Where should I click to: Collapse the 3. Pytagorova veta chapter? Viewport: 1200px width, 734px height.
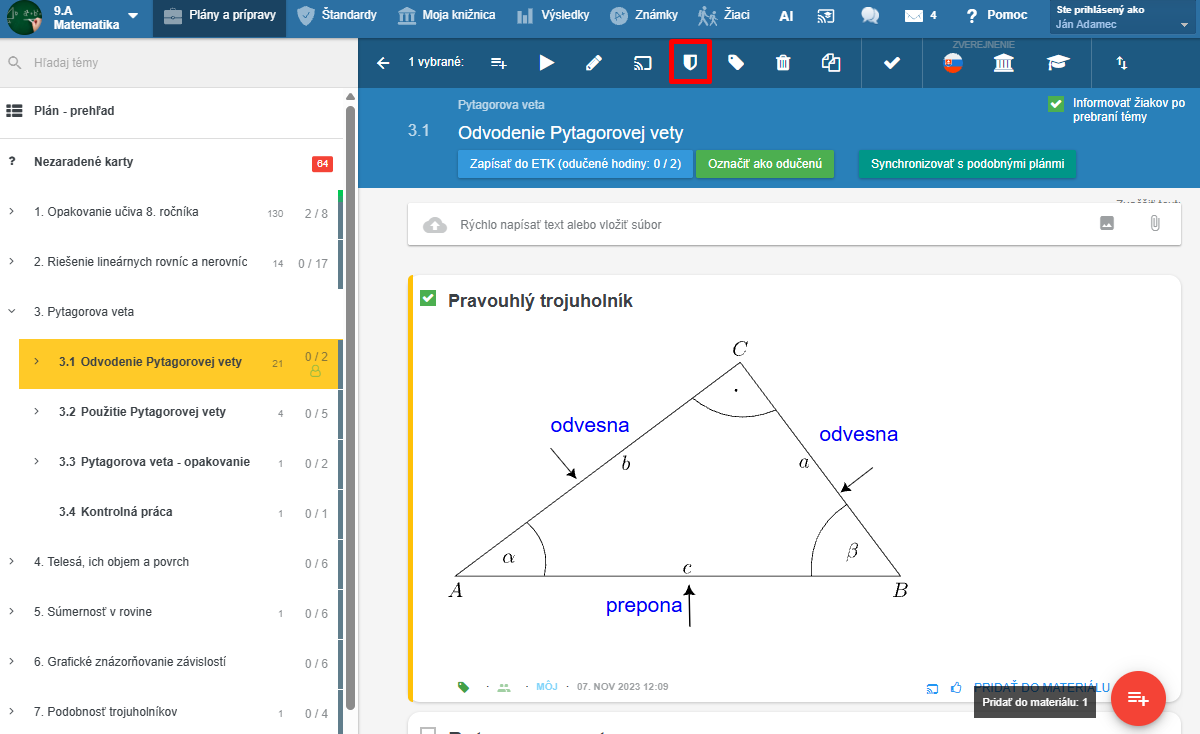pyautogui.click(x=12, y=312)
